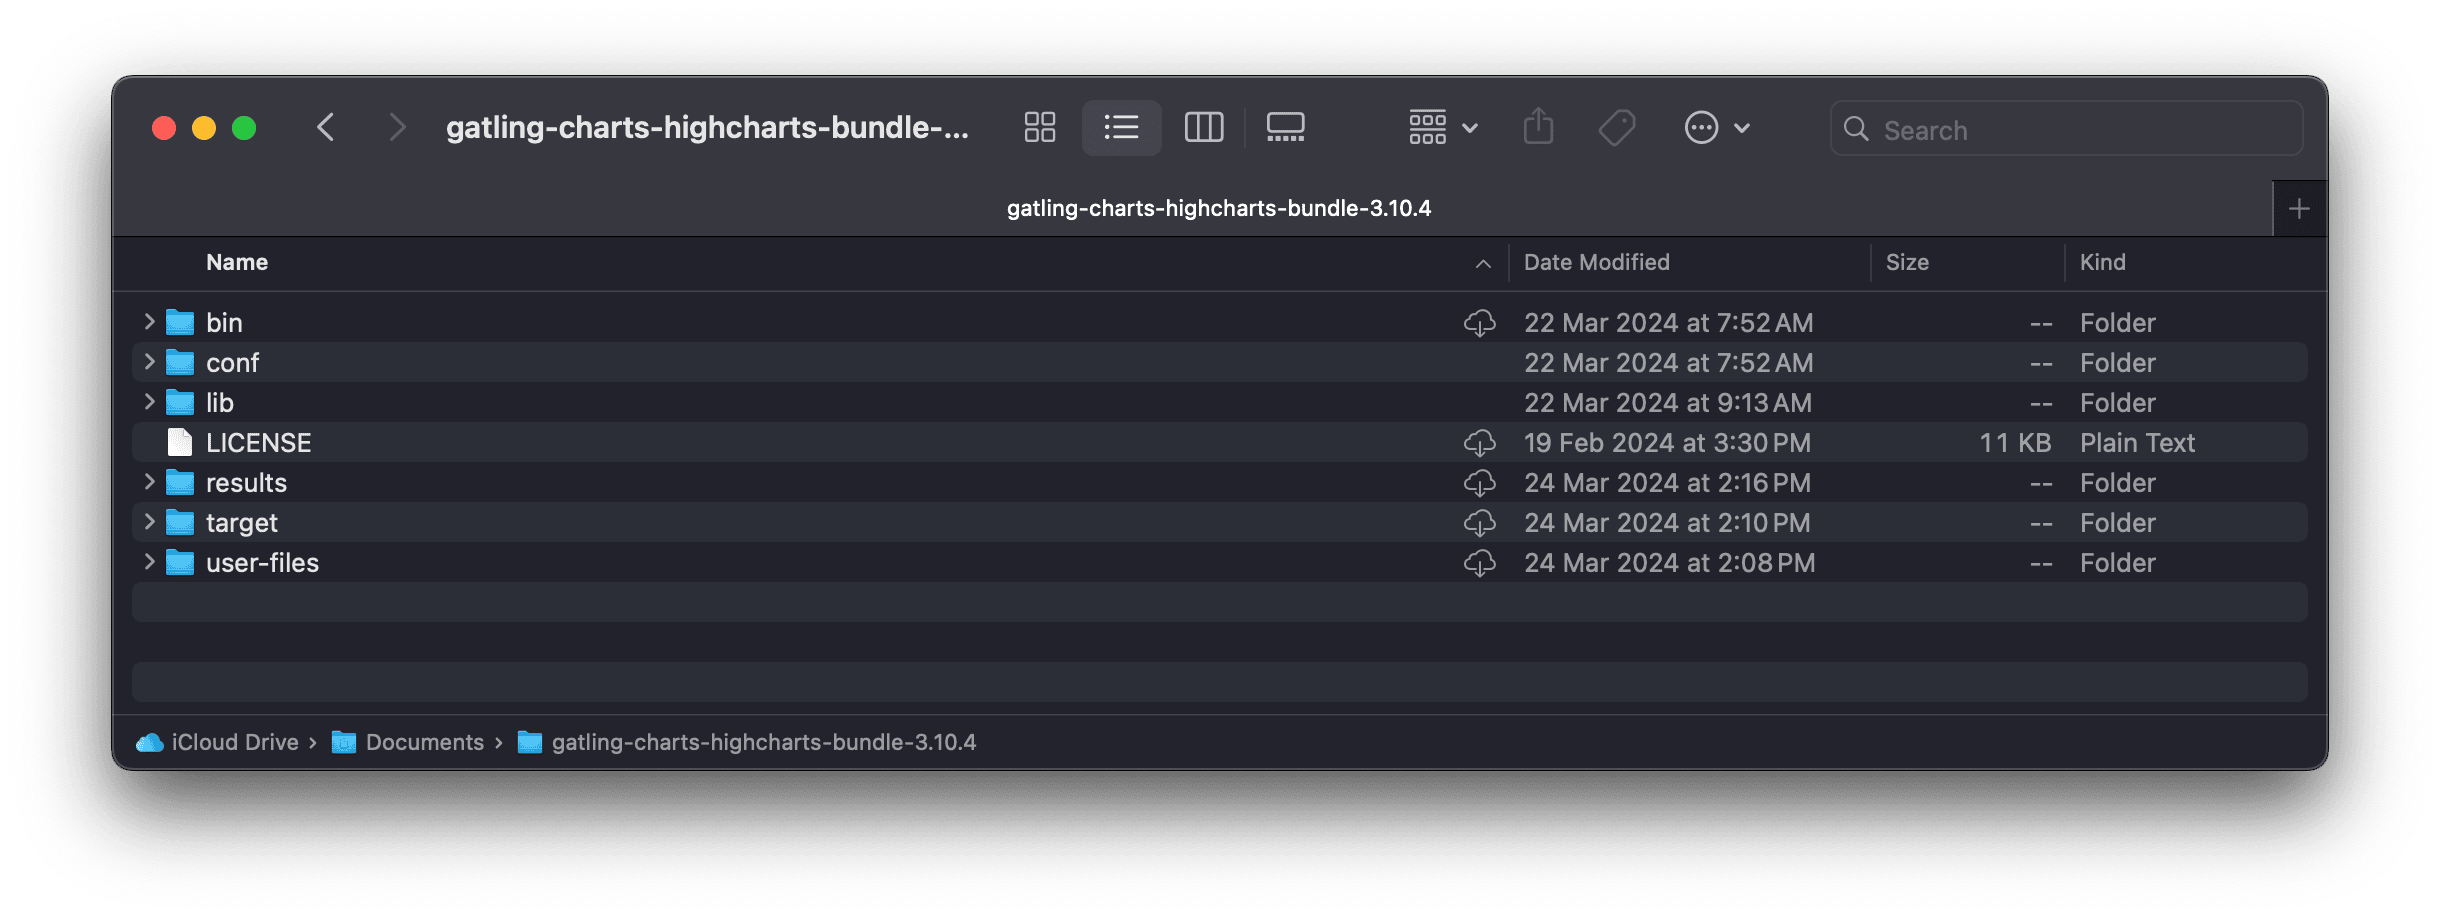The image size is (2440, 918).
Task: Select the gatling-charts-highcharts-bundle-3.10.4 tab
Action: 1218,208
